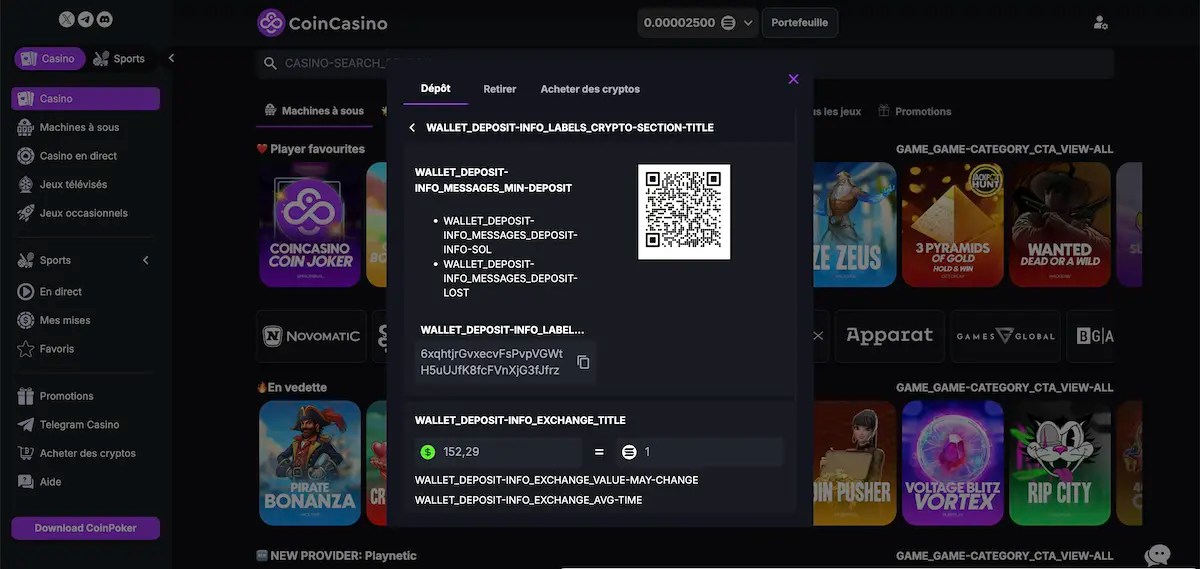The width and height of the screenshot is (1200, 569).
Task: Open the Discord social icon
Action: pos(105,19)
